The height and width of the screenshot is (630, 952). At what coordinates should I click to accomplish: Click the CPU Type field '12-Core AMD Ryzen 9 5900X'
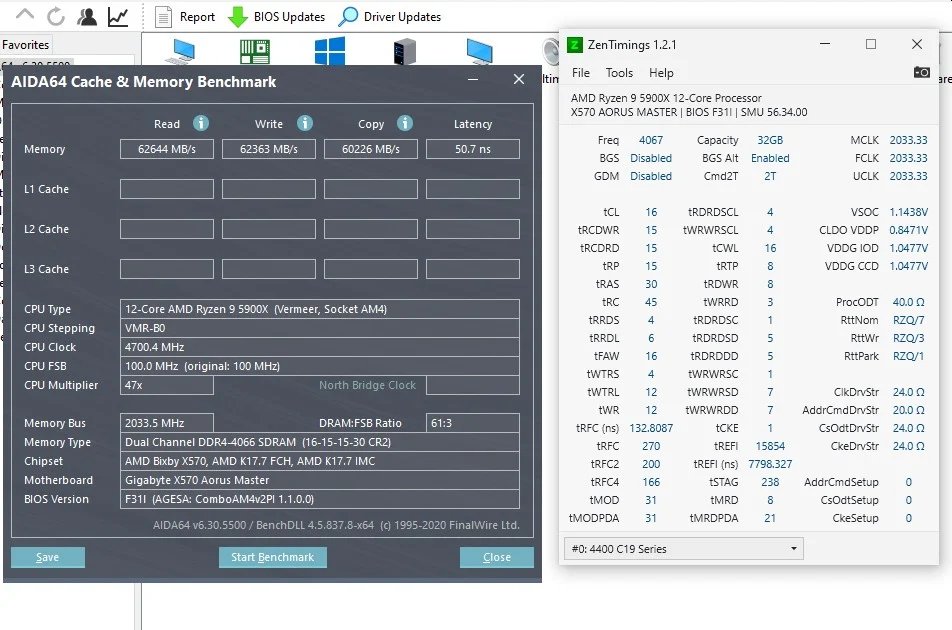tap(320, 309)
